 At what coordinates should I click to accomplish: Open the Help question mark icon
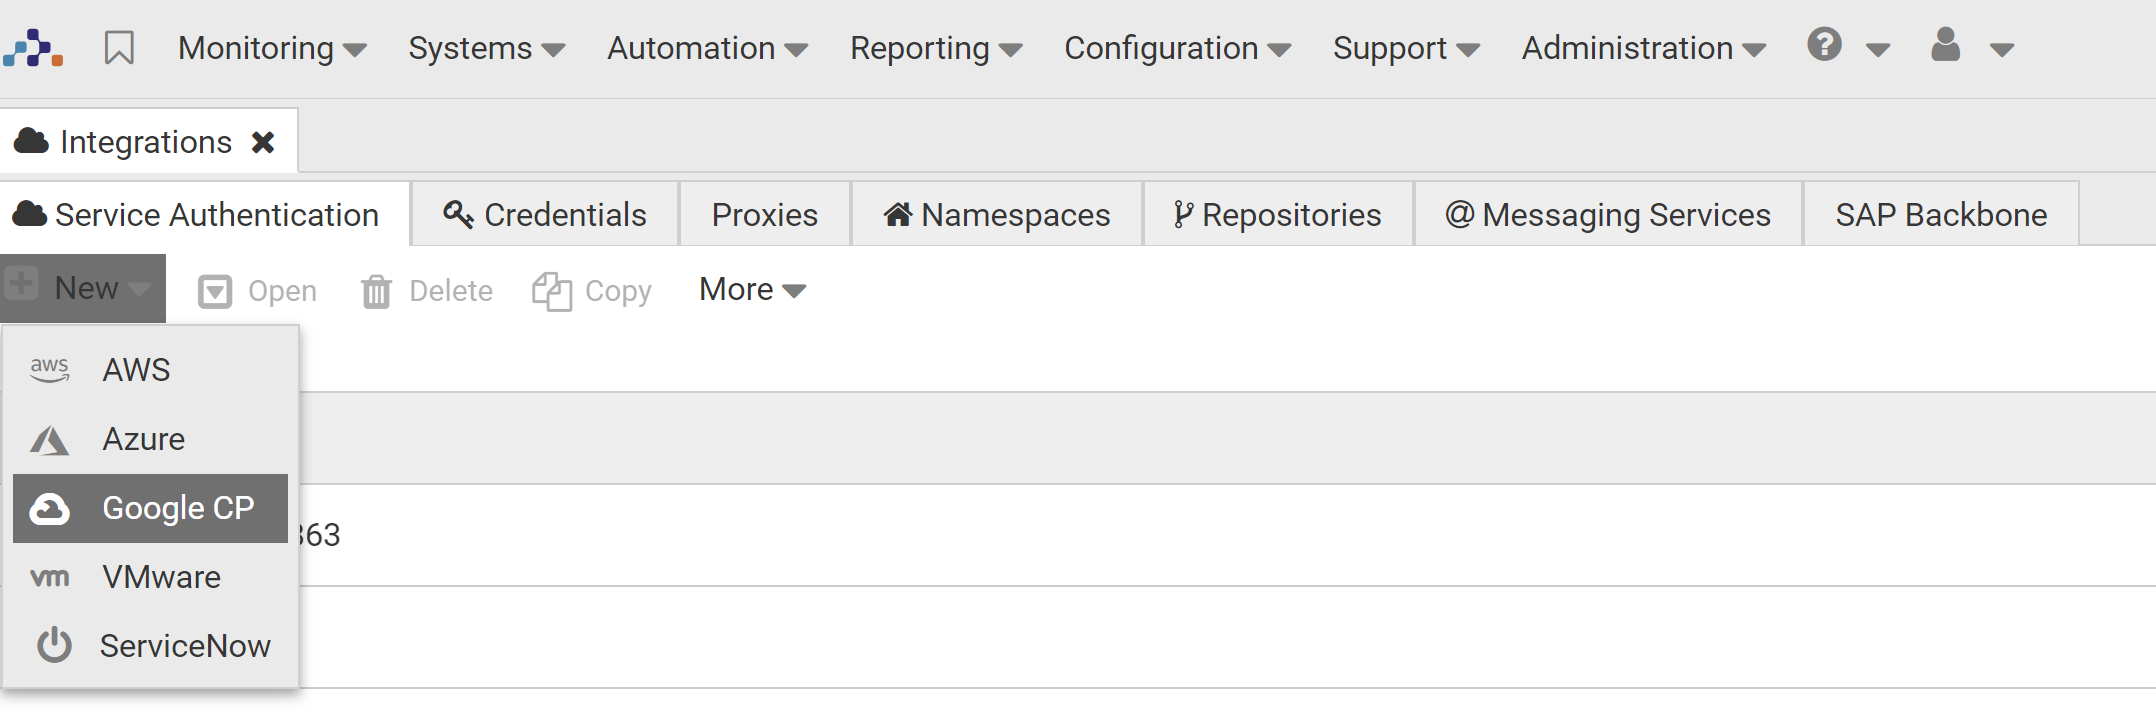pos(1824,45)
